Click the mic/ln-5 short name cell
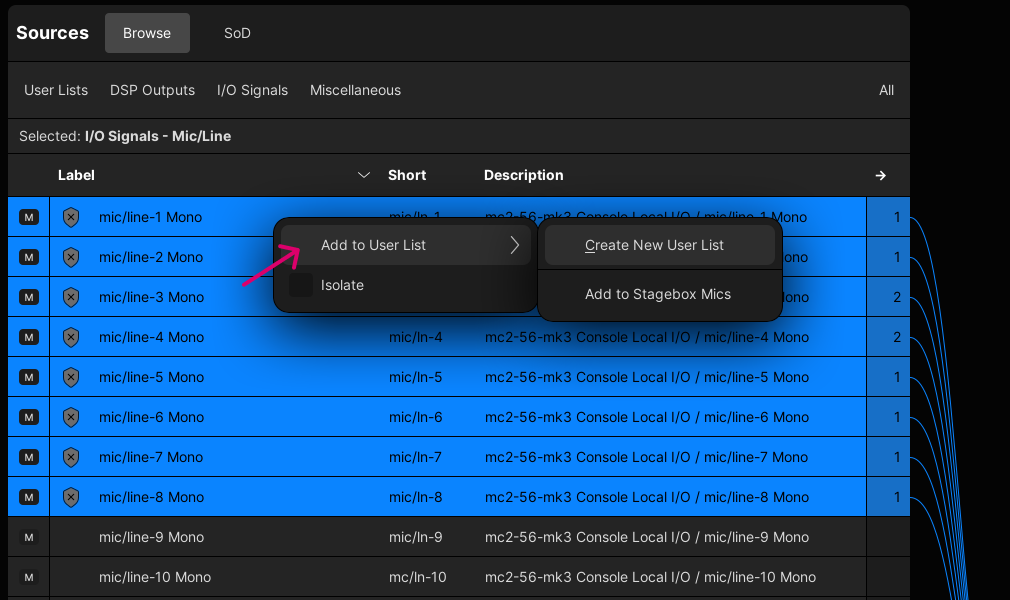 pyautogui.click(x=415, y=377)
